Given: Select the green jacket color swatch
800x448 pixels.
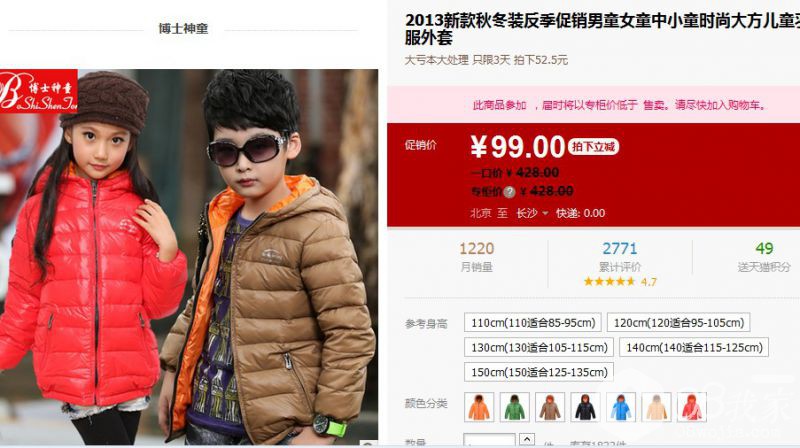Looking at the screenshot, I should click(x=514, y=407).
